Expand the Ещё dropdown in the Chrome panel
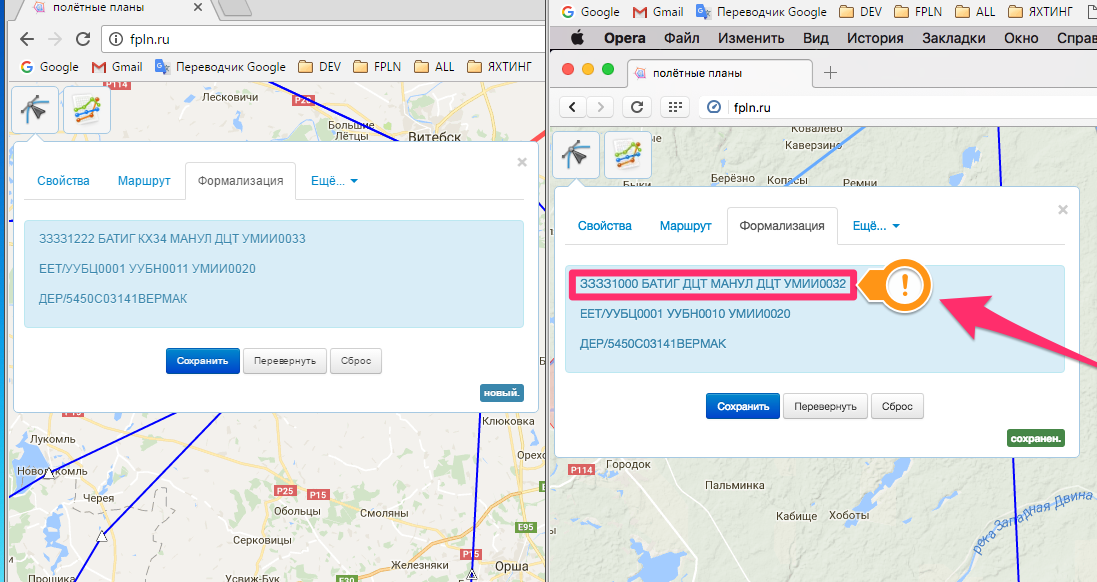 (x=334, y=181)
